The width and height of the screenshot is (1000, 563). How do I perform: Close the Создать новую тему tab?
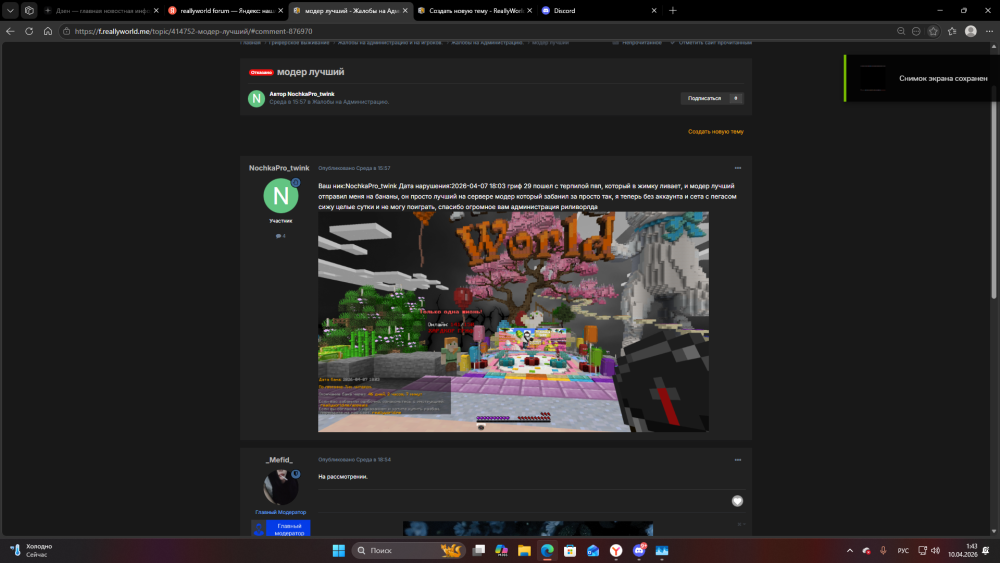tap(529, 11)
